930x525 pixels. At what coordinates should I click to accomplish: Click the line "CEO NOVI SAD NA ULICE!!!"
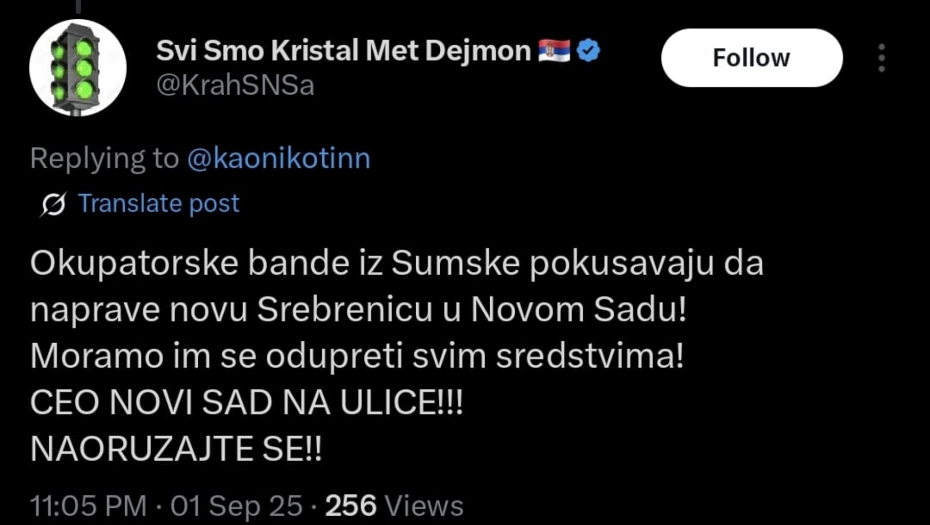click(247, 402)
